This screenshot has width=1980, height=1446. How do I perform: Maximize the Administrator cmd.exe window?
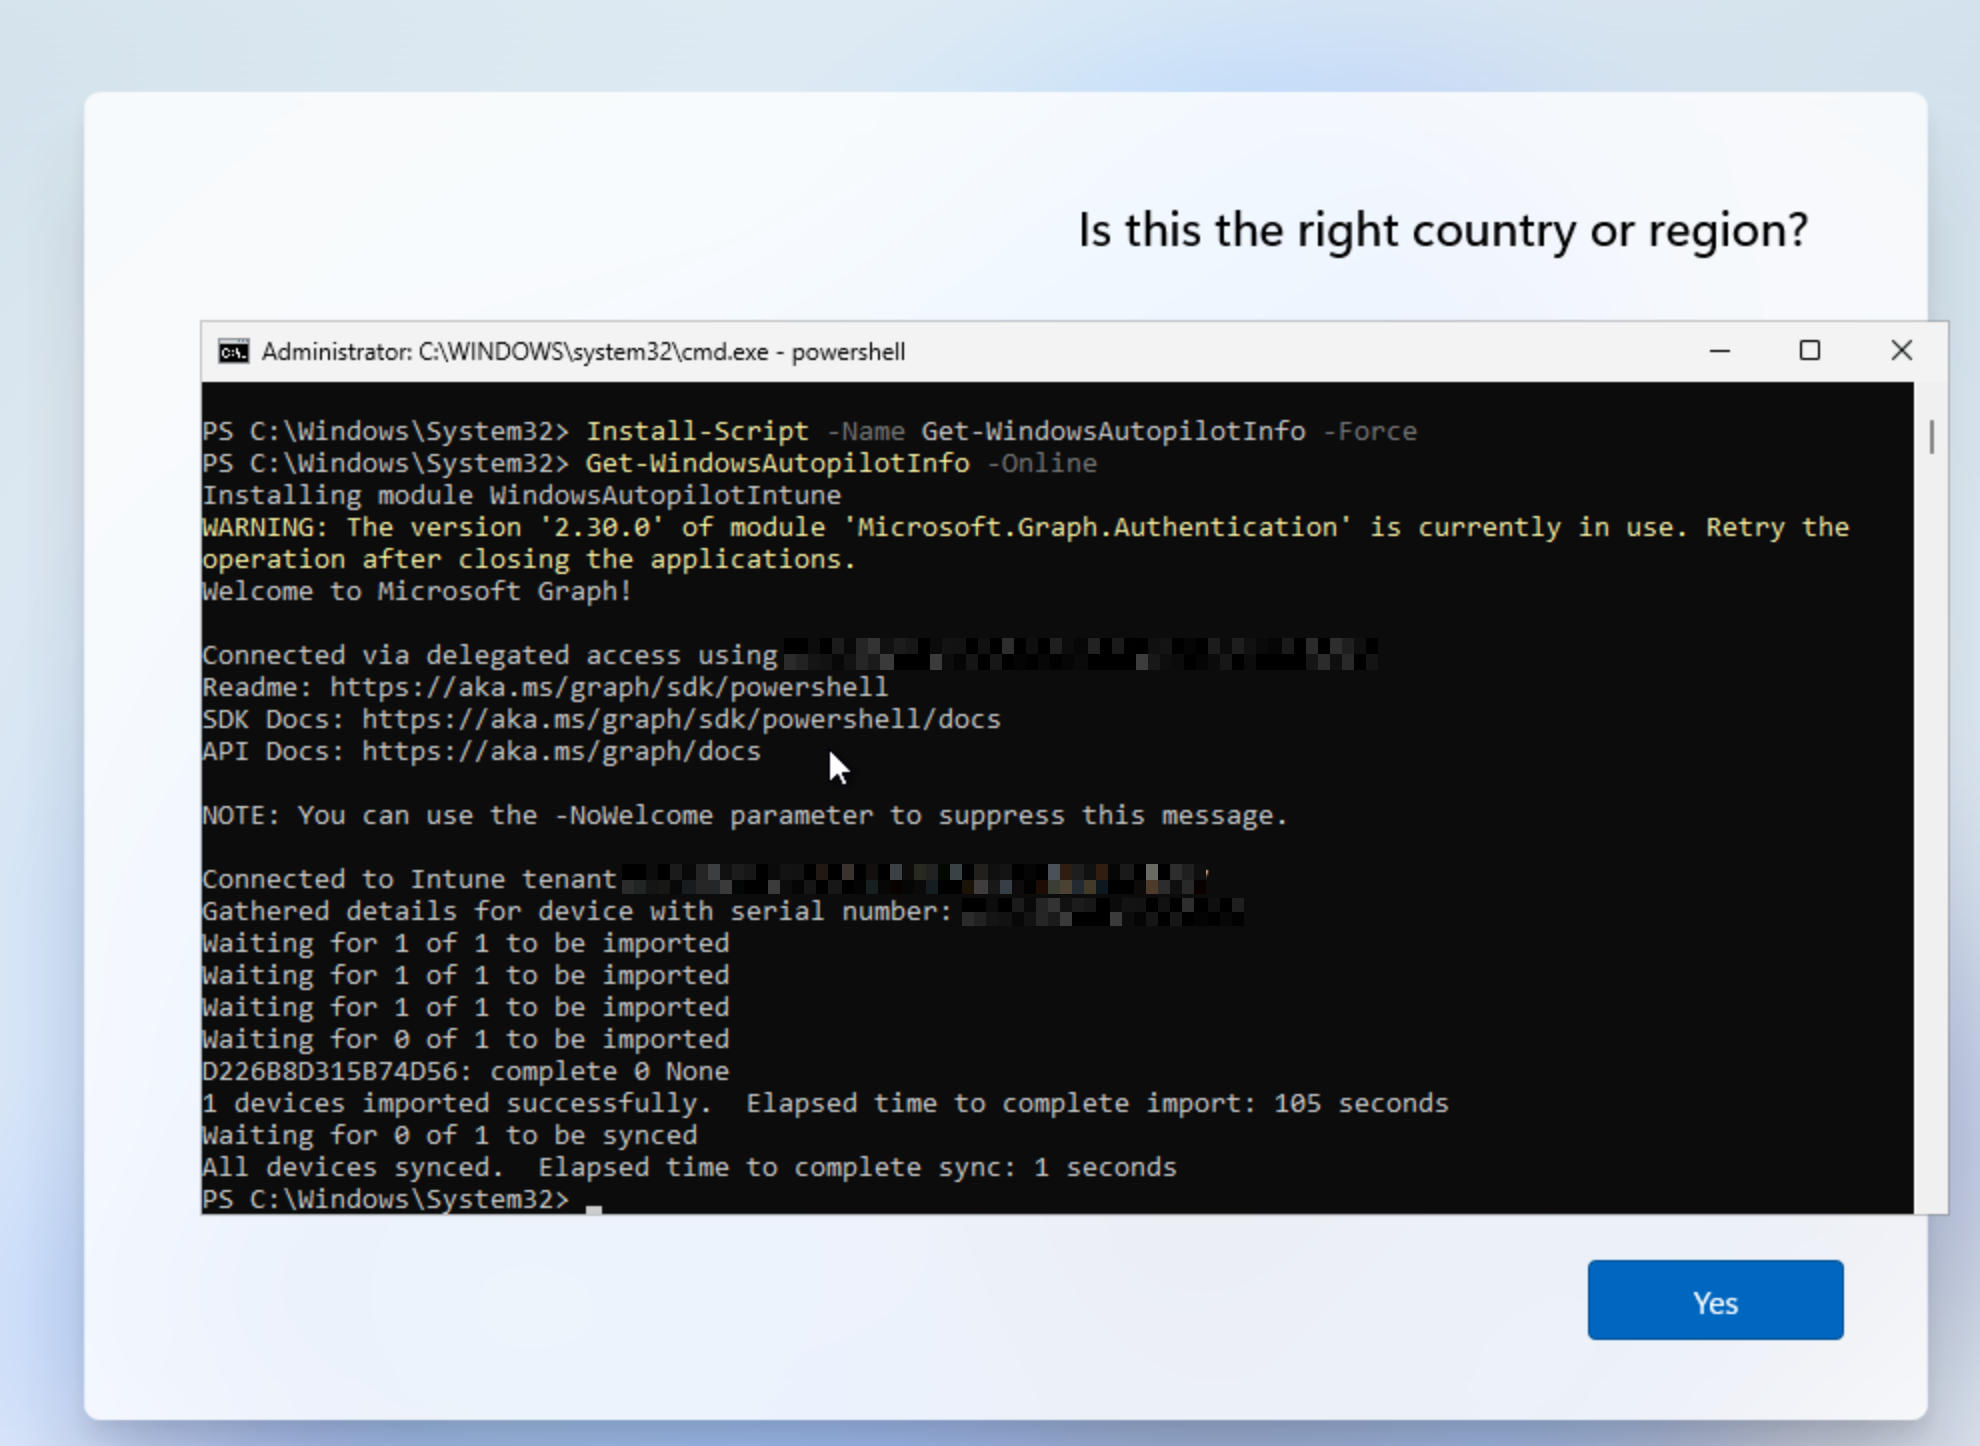1809,351
